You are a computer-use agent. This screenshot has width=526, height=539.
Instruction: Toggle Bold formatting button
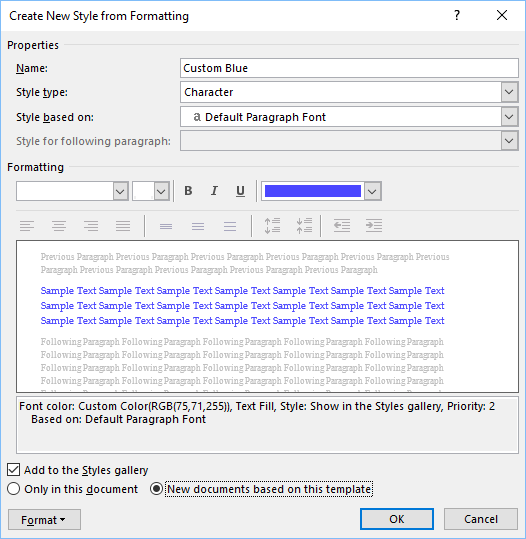coord(188,191)
